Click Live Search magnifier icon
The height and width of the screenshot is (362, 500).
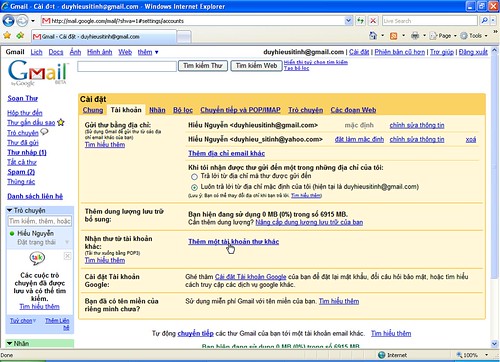coord(484,21)
